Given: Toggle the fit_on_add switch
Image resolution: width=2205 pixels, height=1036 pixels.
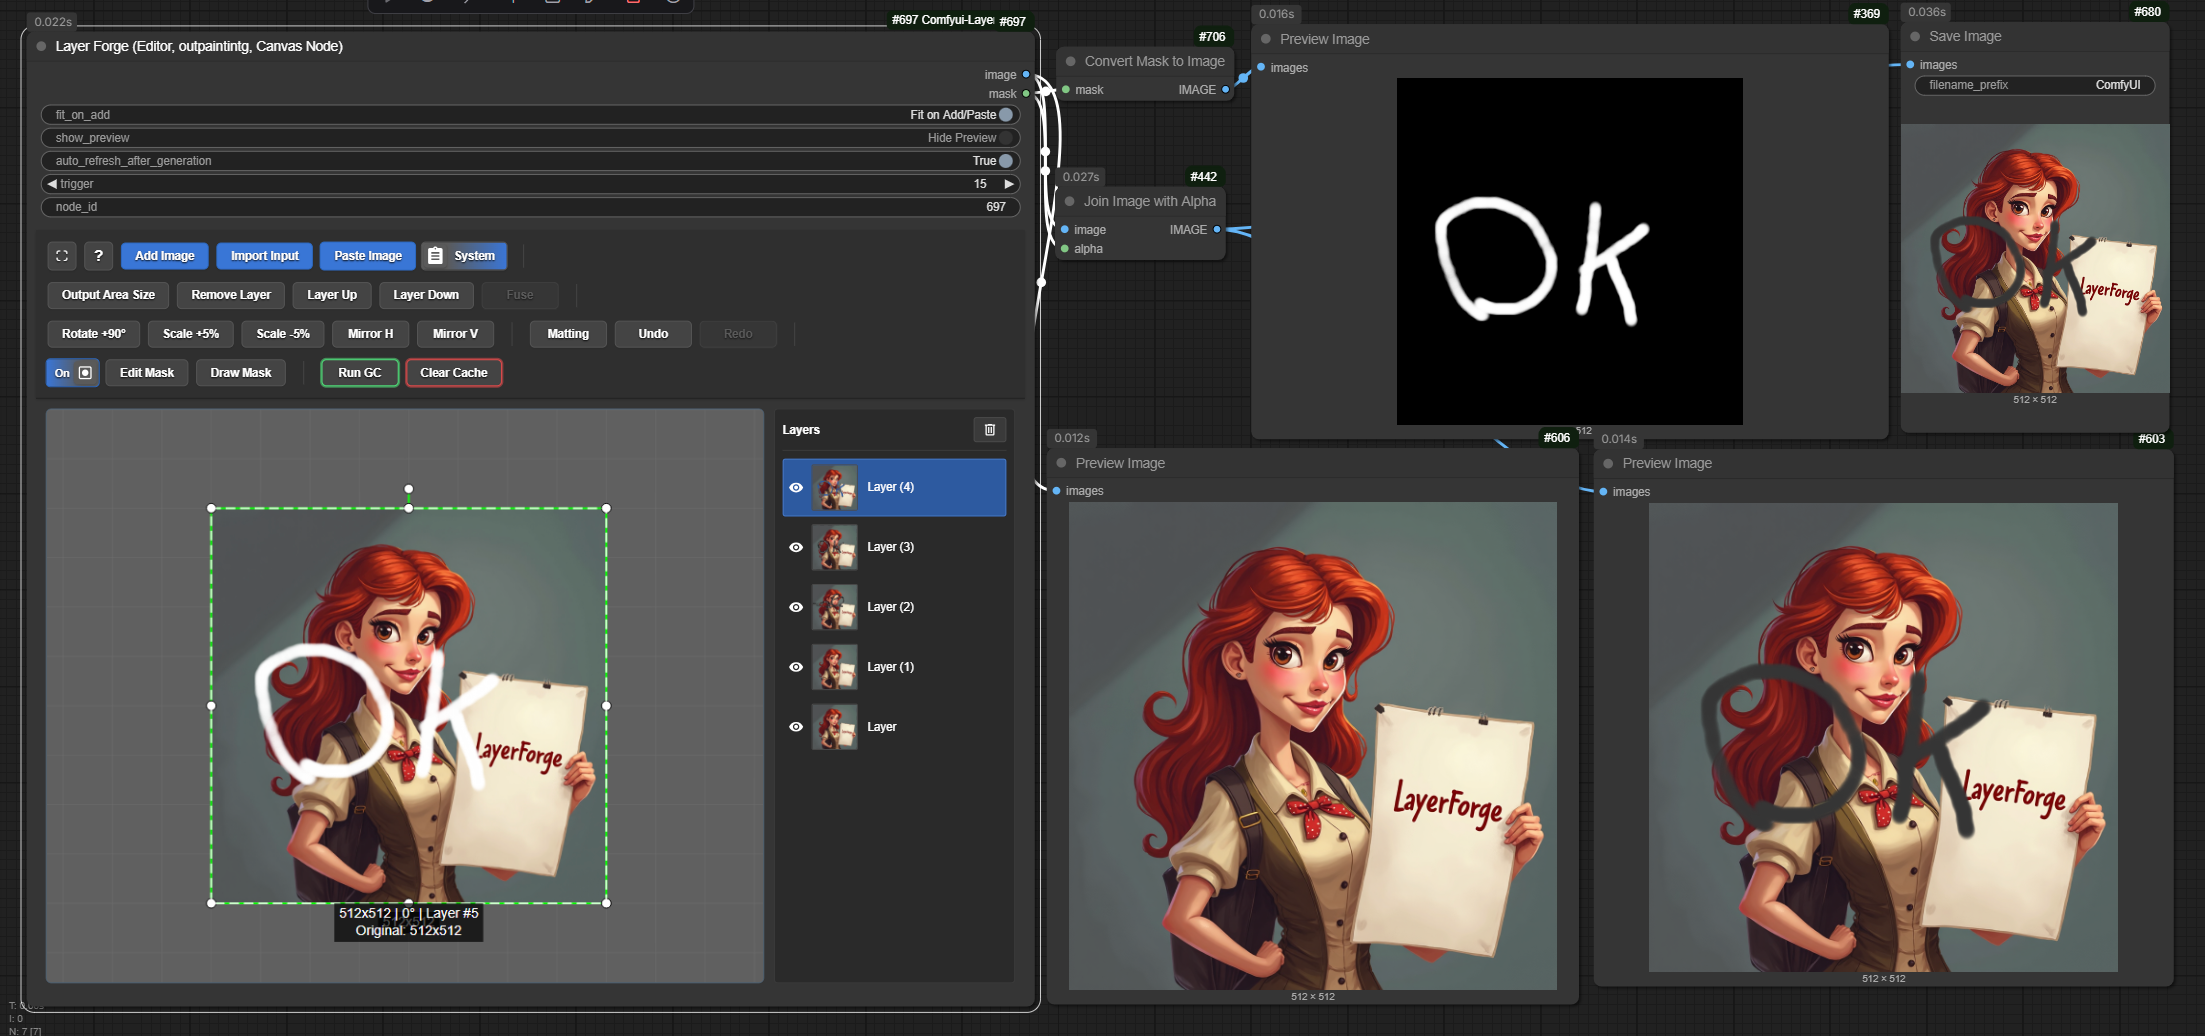Looking at the screenshot, I should (x=1006, y=115).
